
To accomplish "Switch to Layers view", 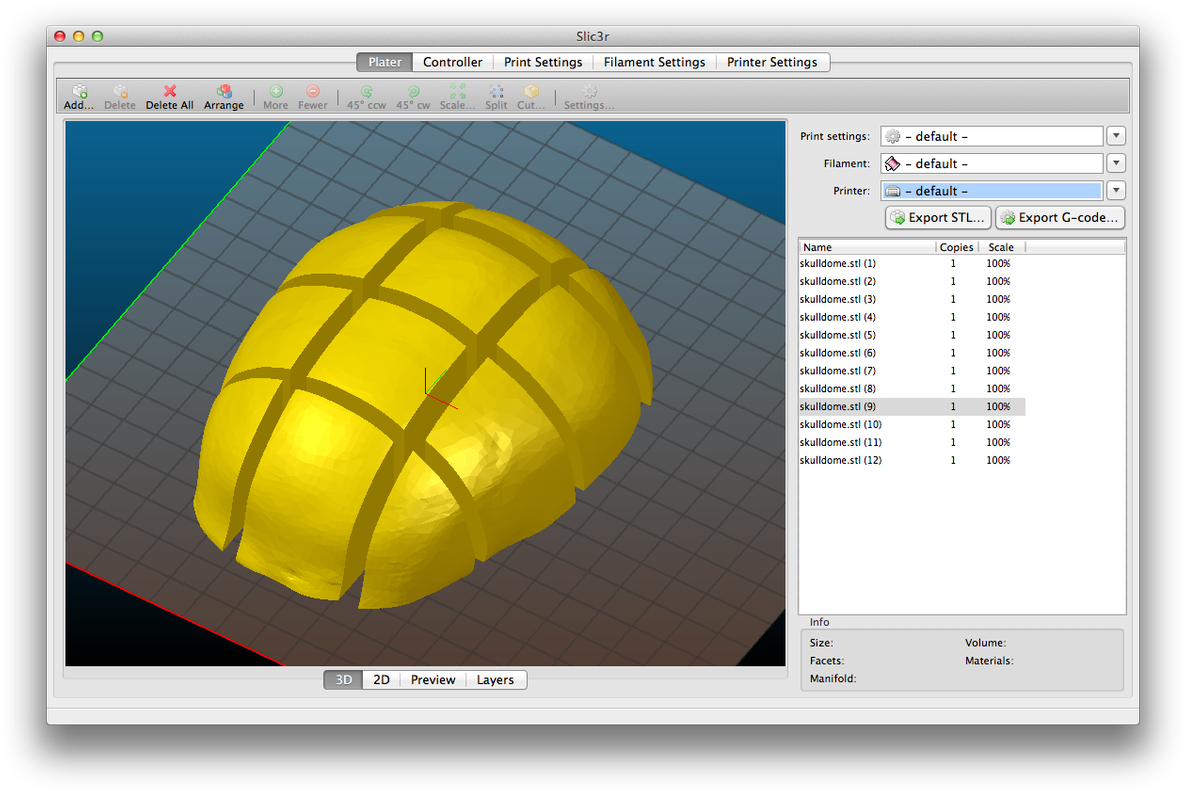I will pyautogui.click(x=495, y=680).
